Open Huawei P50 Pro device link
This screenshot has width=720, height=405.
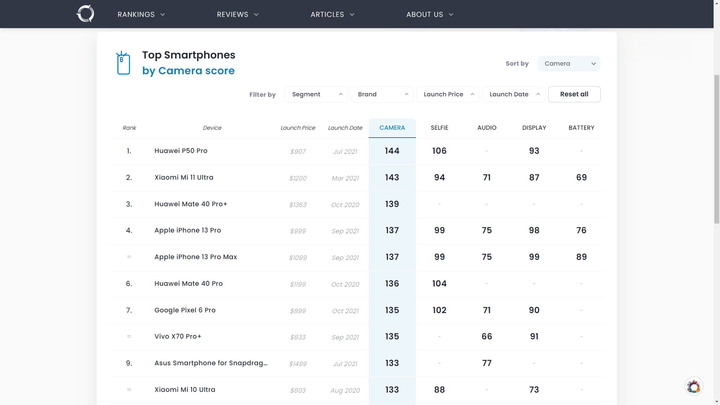point(181,151)
